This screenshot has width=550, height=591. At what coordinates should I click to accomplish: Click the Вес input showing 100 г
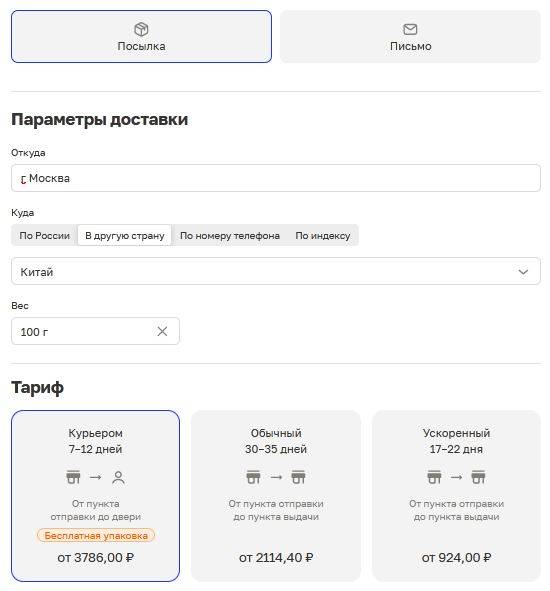pos(95,331)
